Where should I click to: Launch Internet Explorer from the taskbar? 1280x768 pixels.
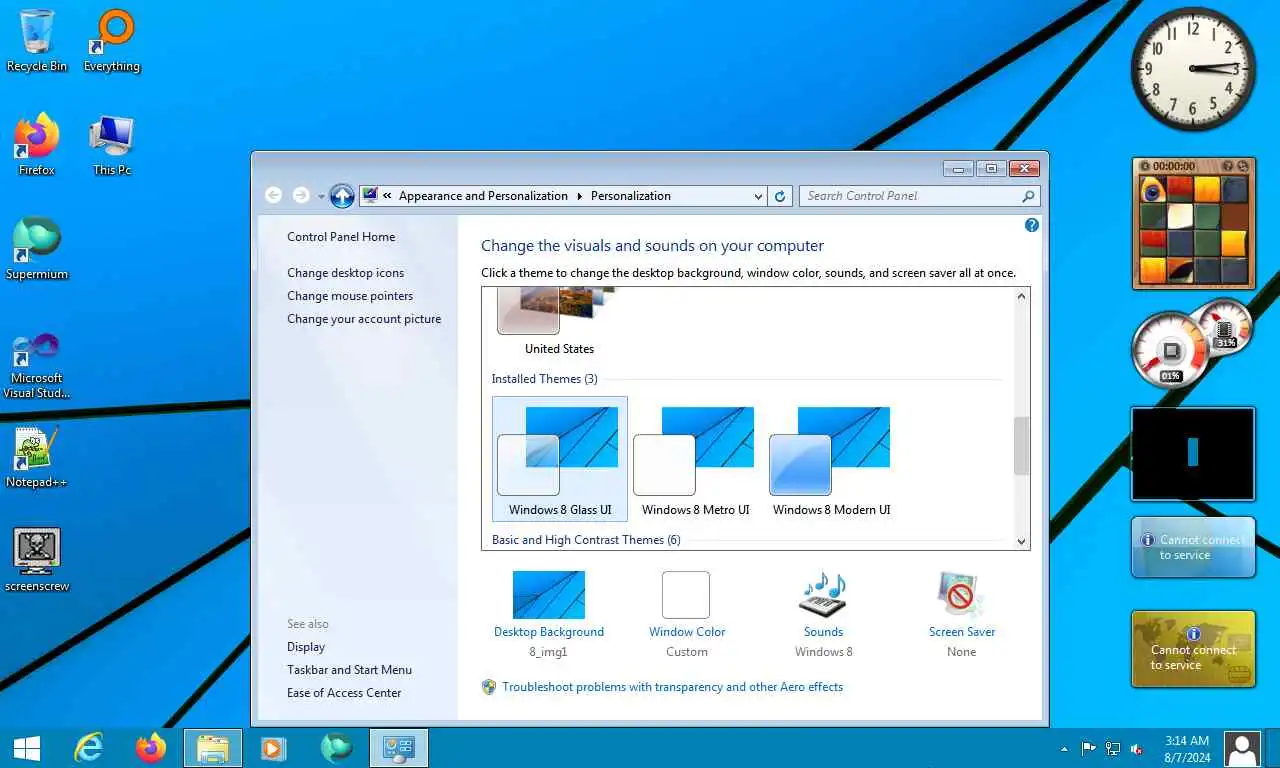89,748
